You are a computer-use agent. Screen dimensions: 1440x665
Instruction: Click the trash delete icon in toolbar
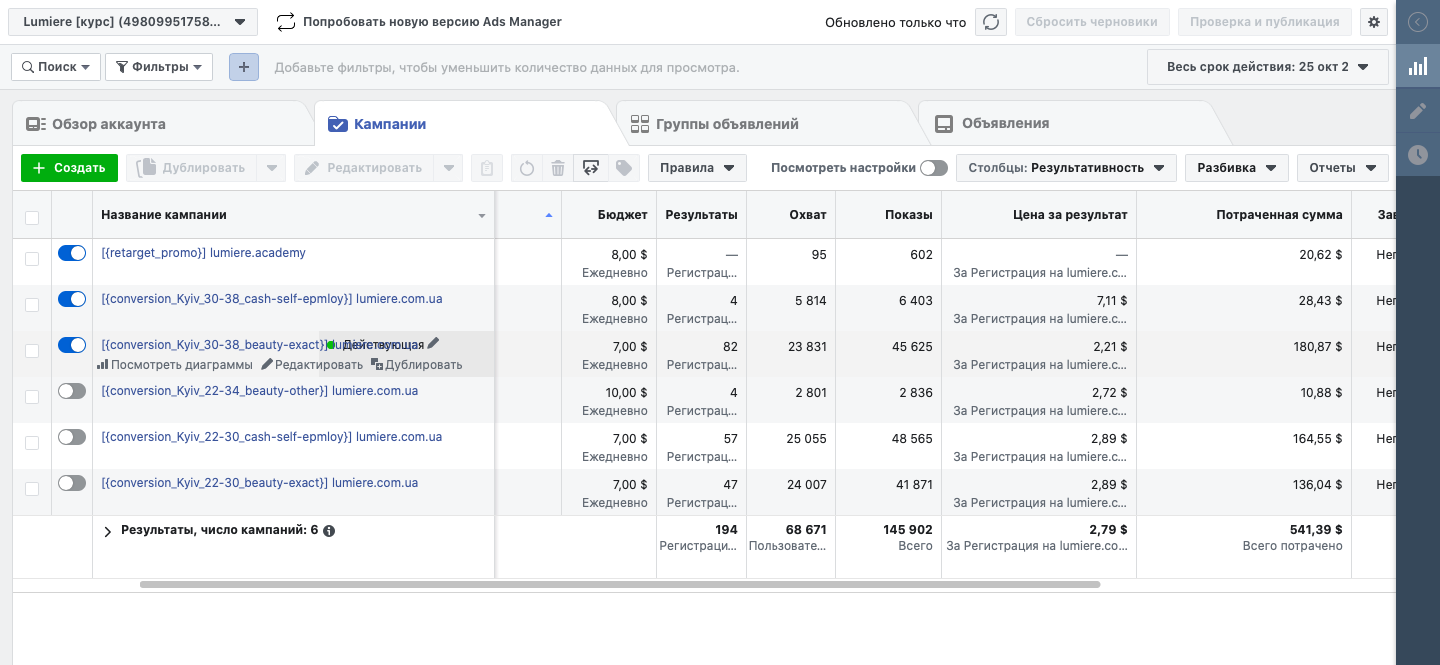(x=558, y=168)
